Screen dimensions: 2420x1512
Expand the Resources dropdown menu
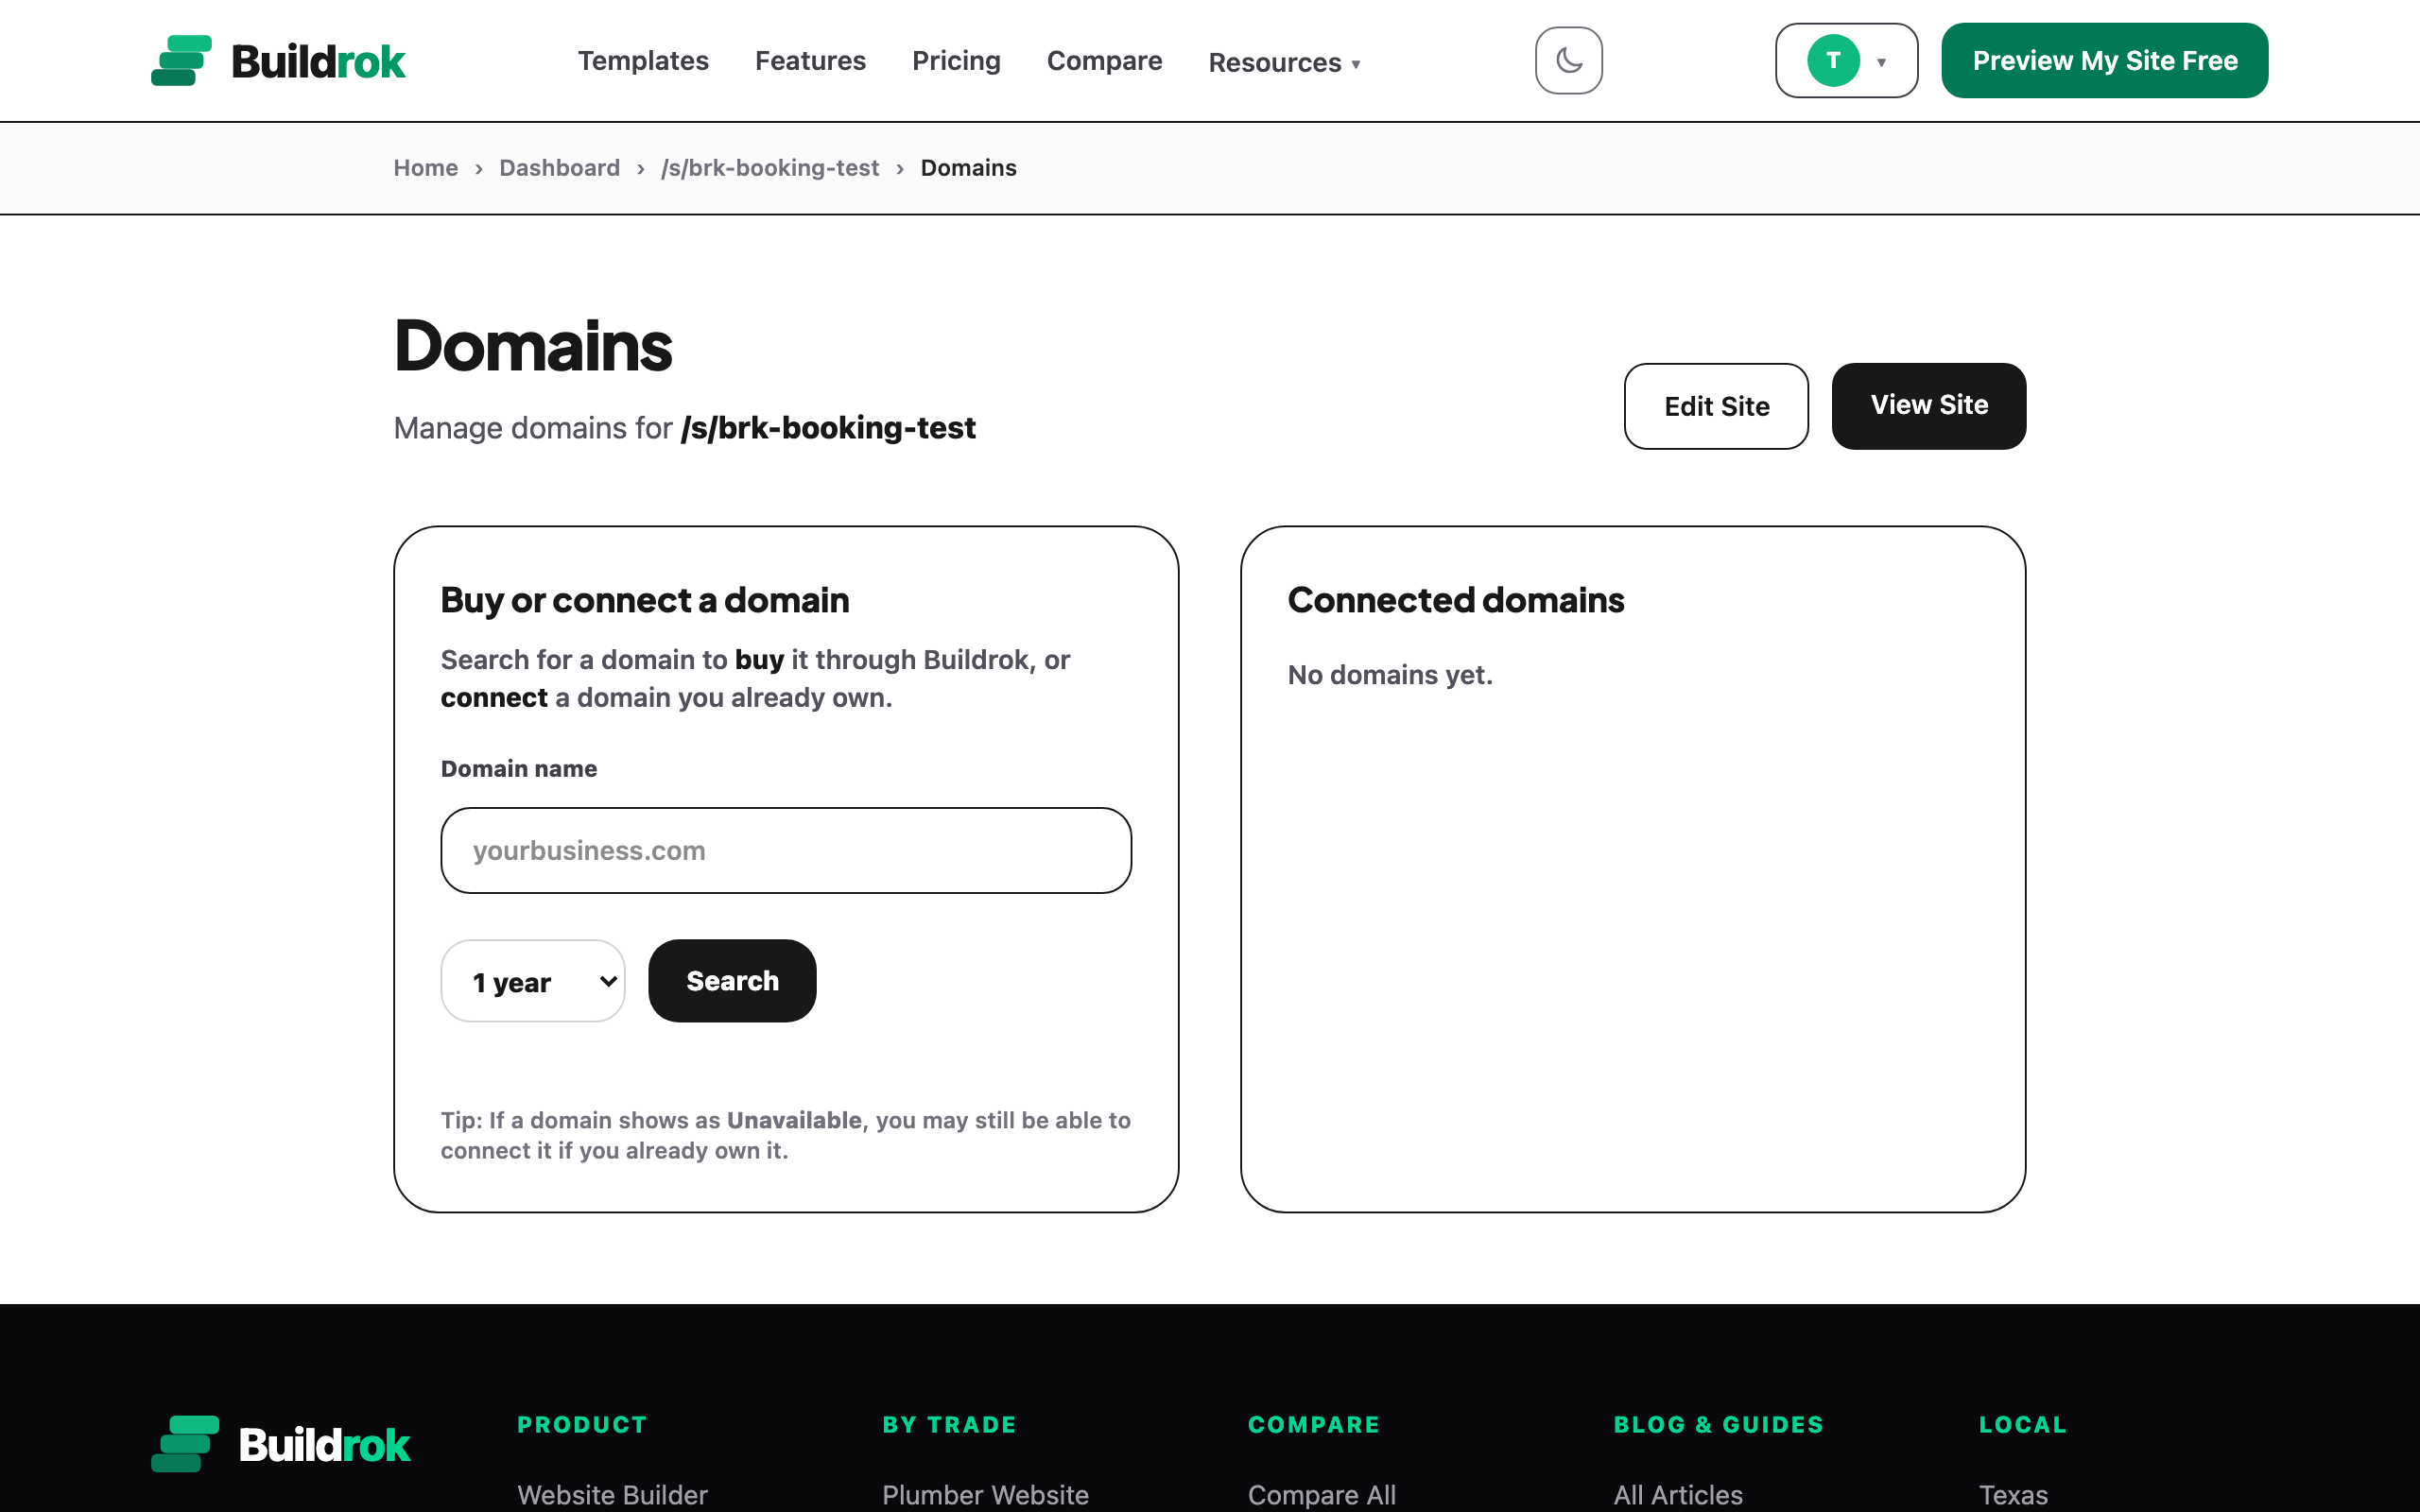(x=1284, y=62)
